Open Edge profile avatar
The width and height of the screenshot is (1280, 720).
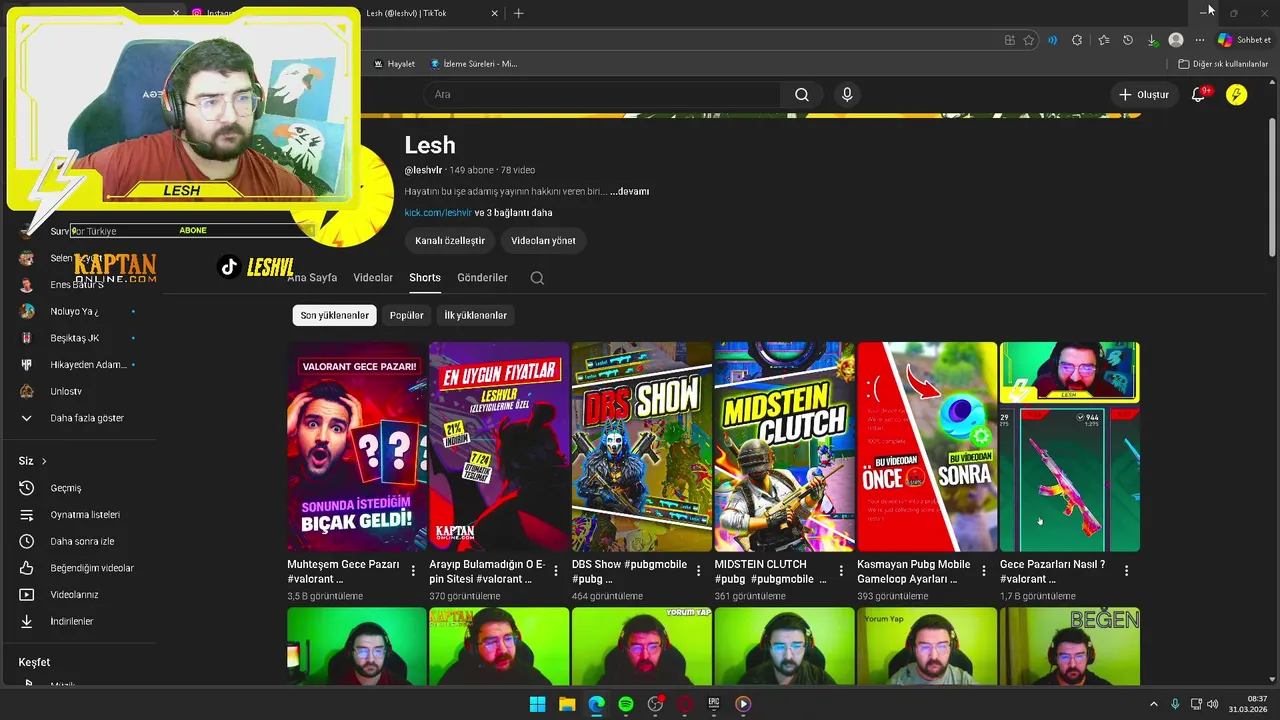click(x=1176, y=40)
